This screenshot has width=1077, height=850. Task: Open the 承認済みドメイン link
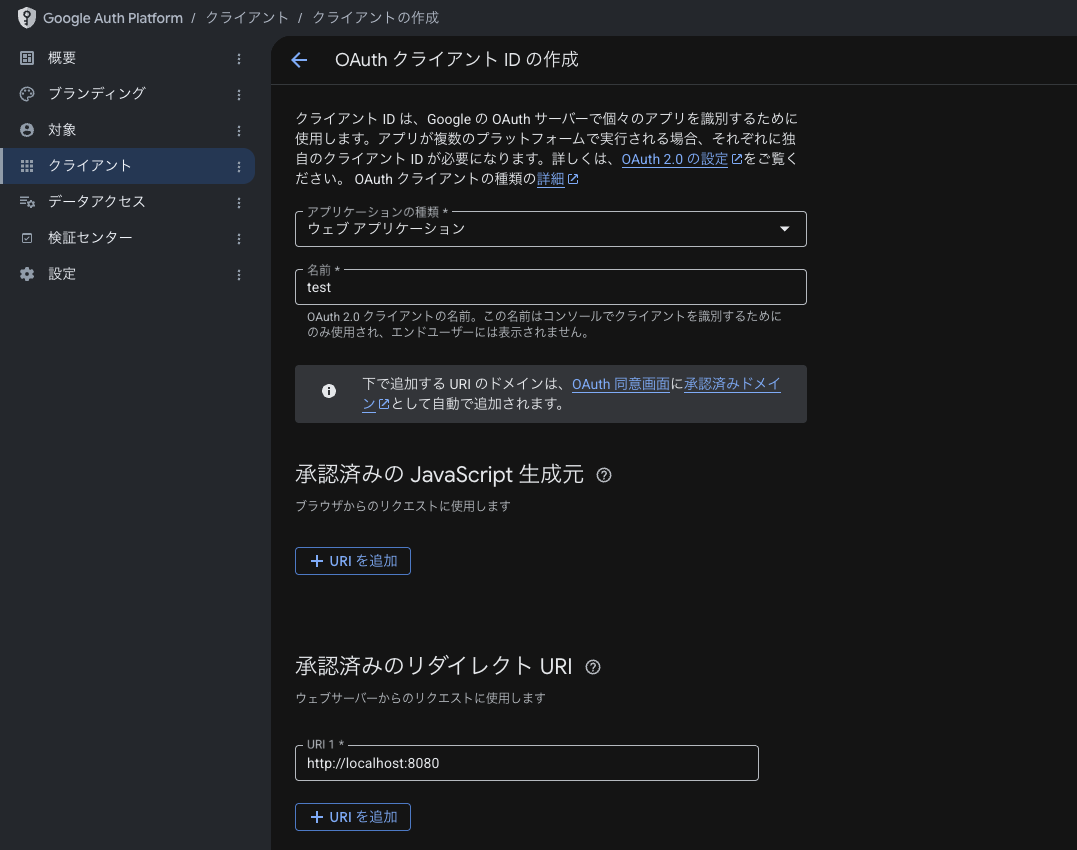732,384
